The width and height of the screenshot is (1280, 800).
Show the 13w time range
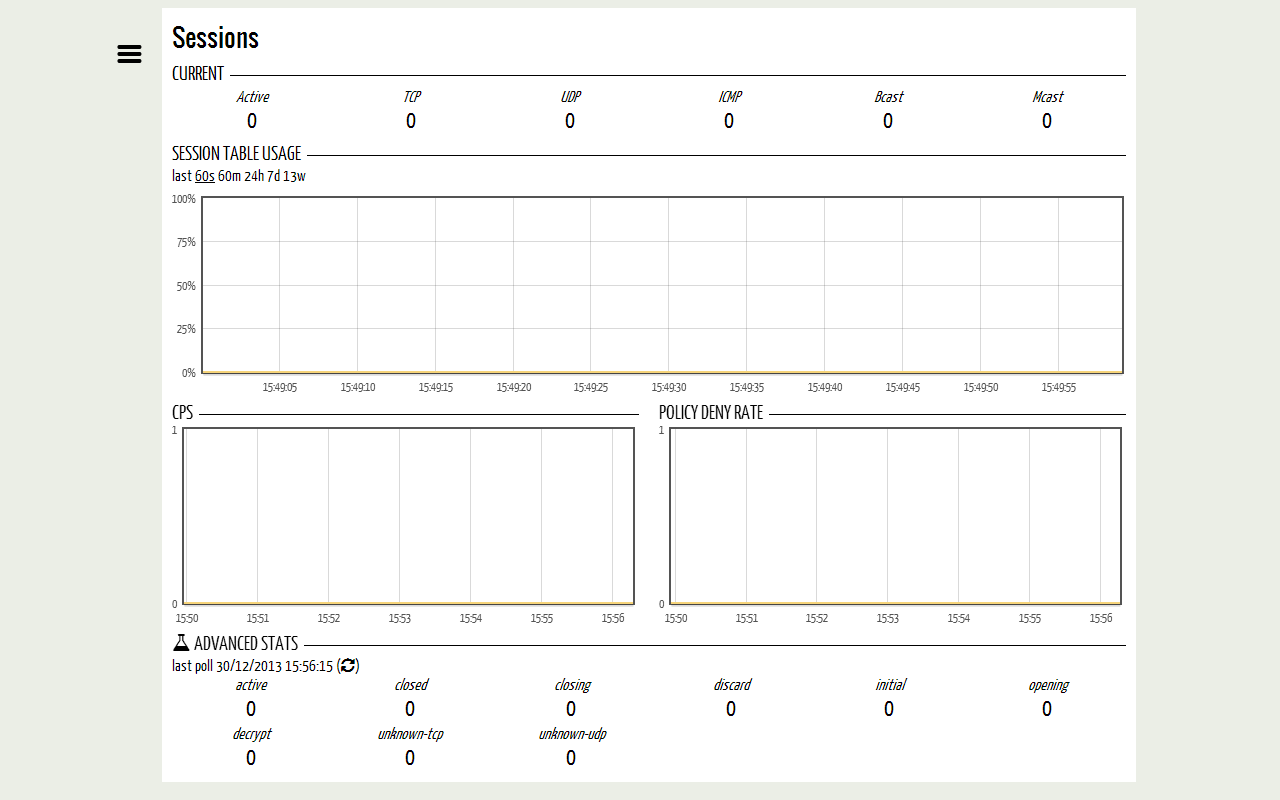point(294,176)
